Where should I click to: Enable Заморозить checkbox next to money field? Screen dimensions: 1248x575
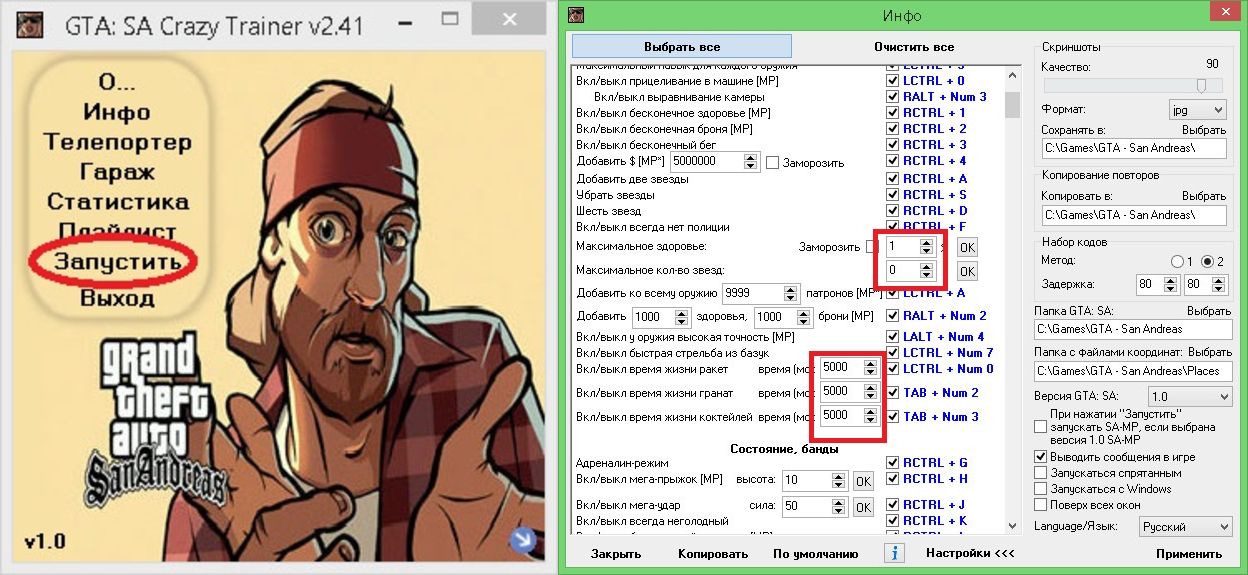(772, 162)
